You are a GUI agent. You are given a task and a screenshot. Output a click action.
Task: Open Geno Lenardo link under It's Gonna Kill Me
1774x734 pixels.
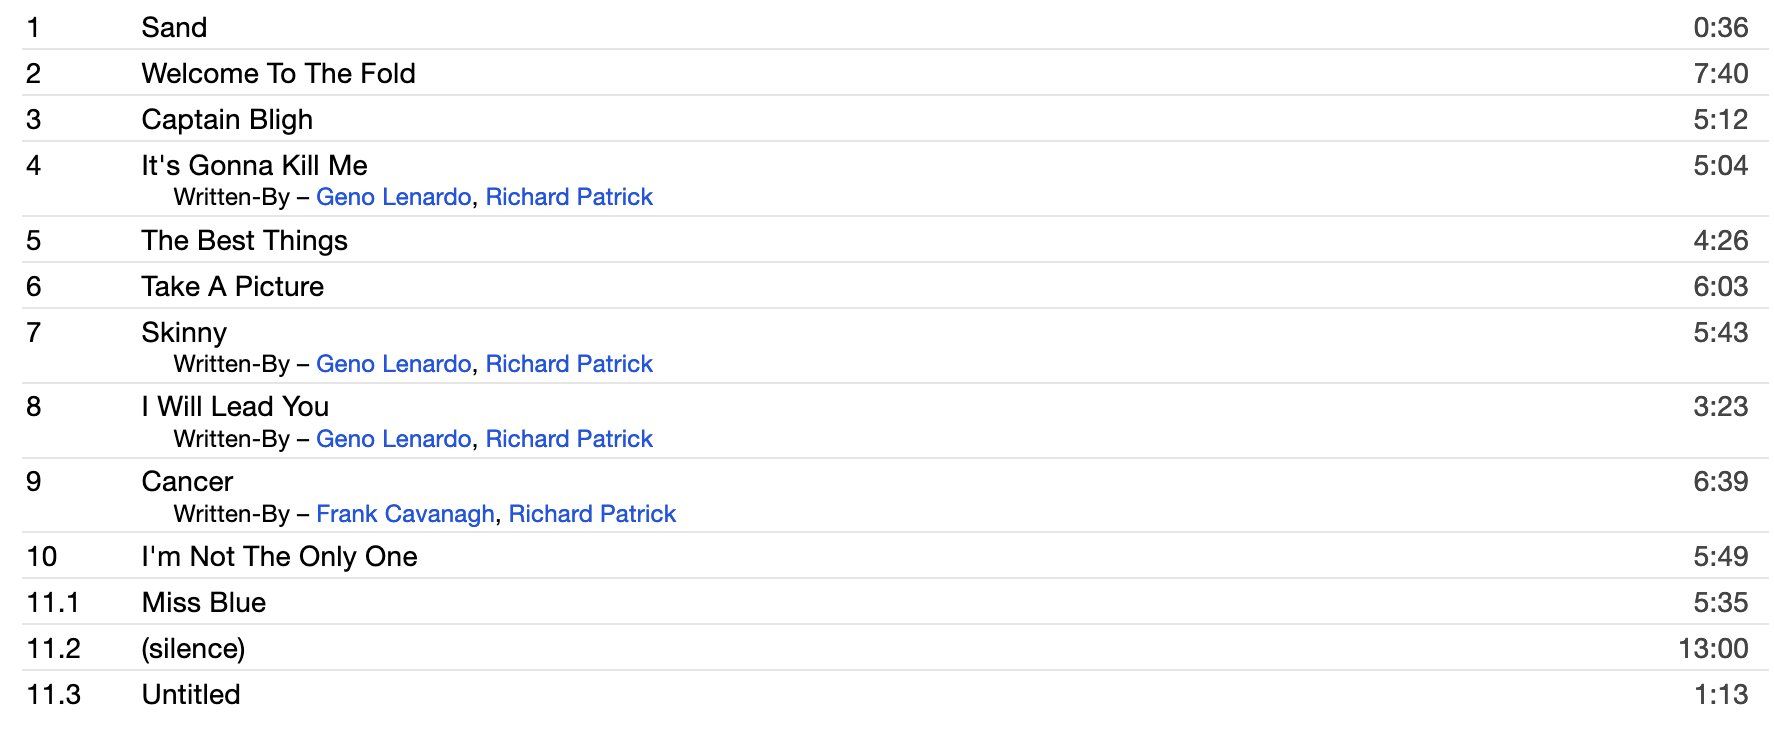coord(393,197)
